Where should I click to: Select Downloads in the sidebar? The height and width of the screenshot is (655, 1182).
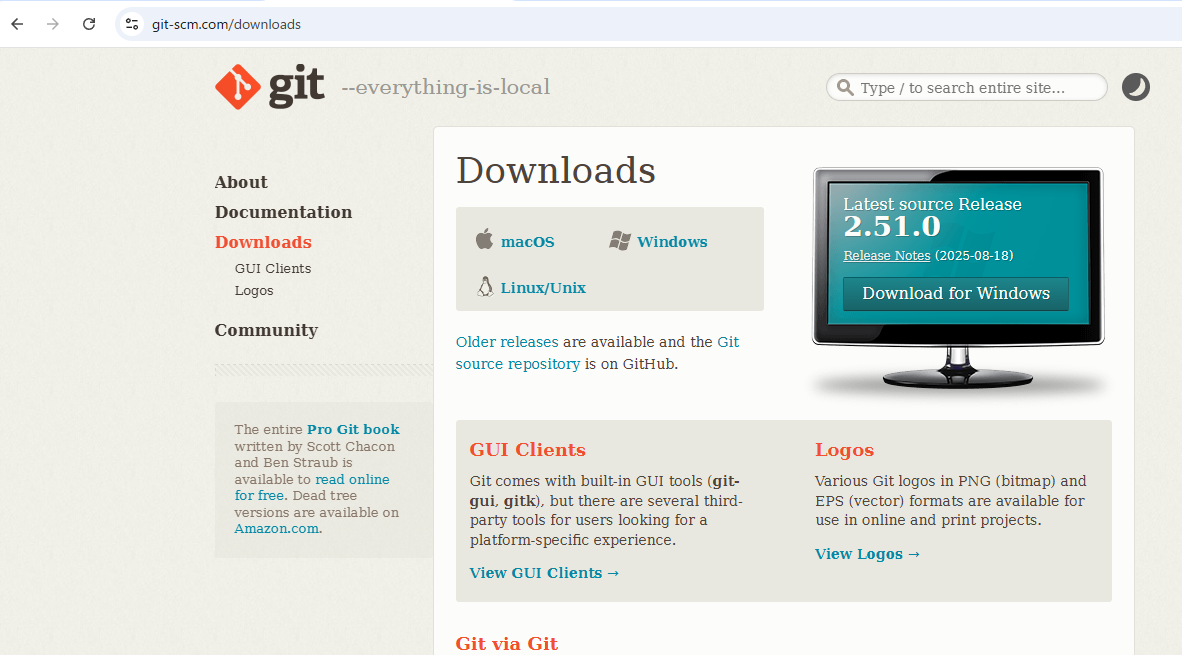[263, 243]
